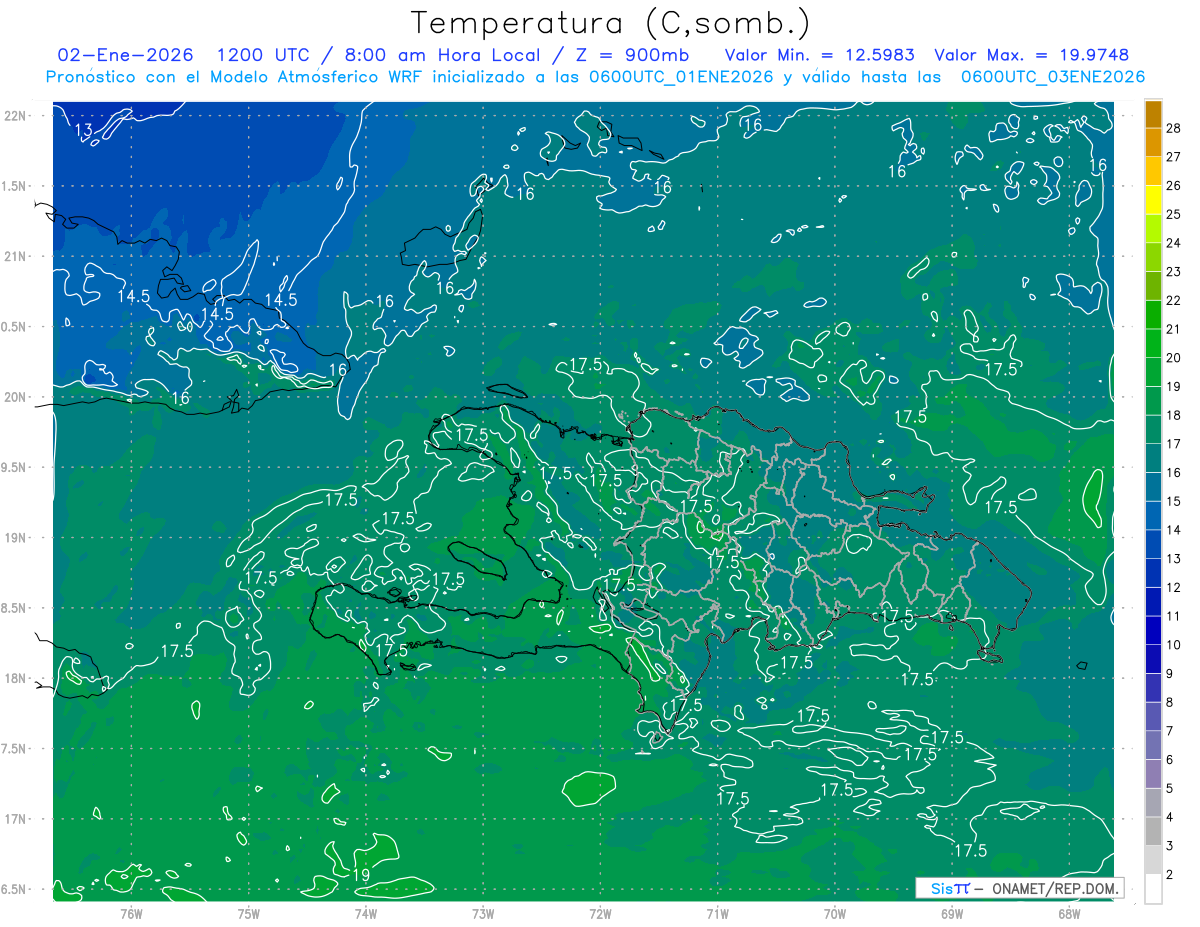Click the white colorbar segment below 2
This screenshot has width=1200, height=927.
click(1153, 889)
